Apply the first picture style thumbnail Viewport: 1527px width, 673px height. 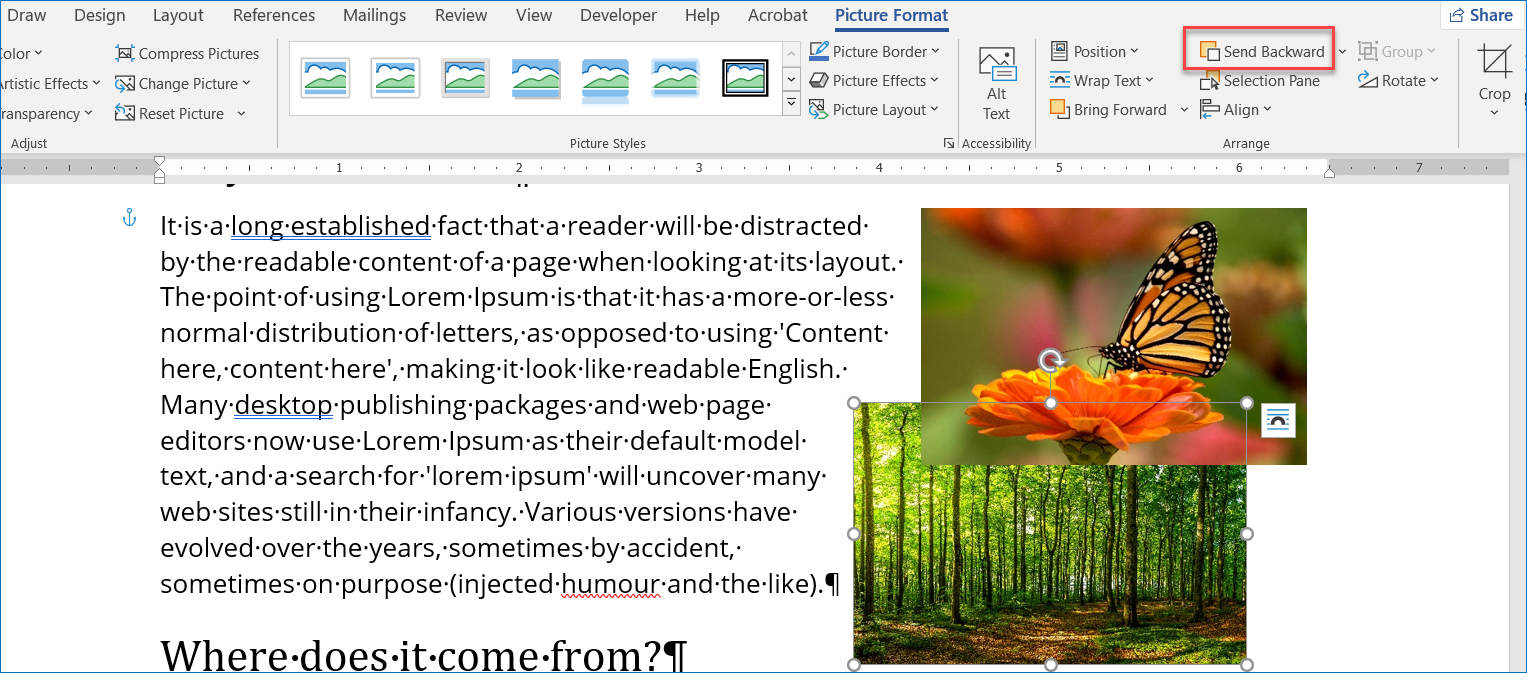click(325, 77)
